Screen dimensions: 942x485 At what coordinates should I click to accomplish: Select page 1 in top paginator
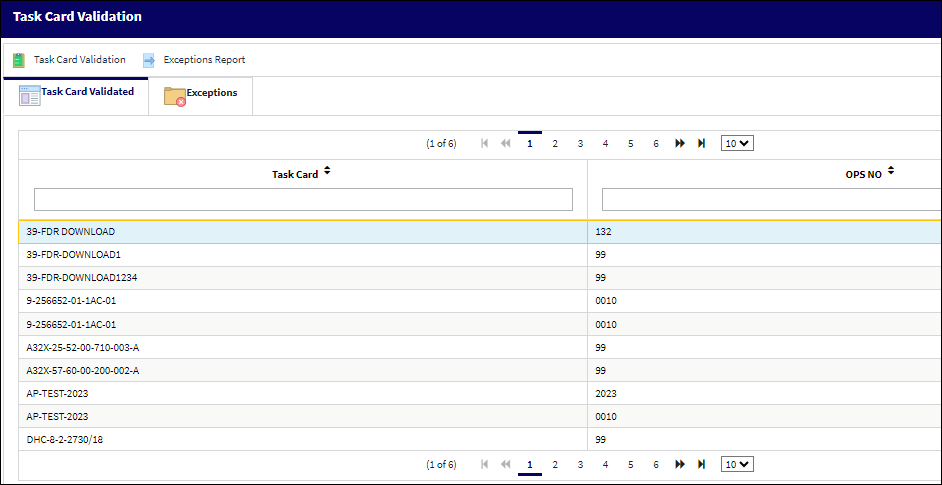point(530,144)
